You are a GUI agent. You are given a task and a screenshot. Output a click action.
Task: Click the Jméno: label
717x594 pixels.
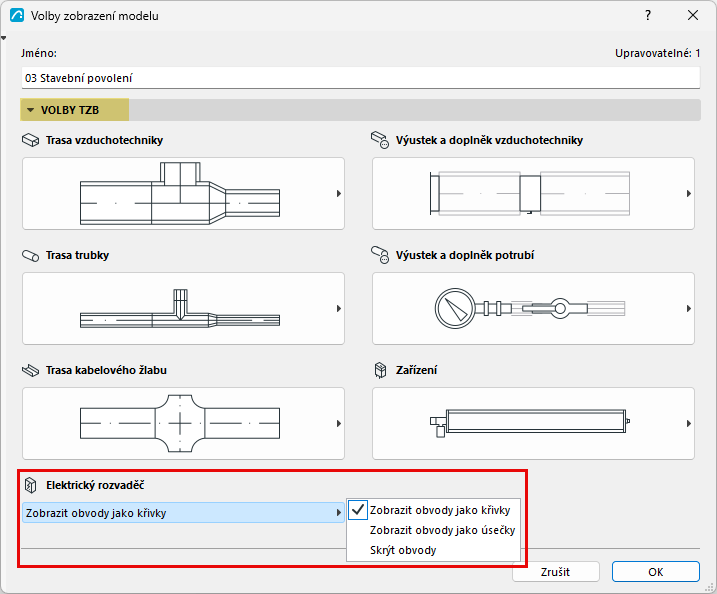coord(39,53)
